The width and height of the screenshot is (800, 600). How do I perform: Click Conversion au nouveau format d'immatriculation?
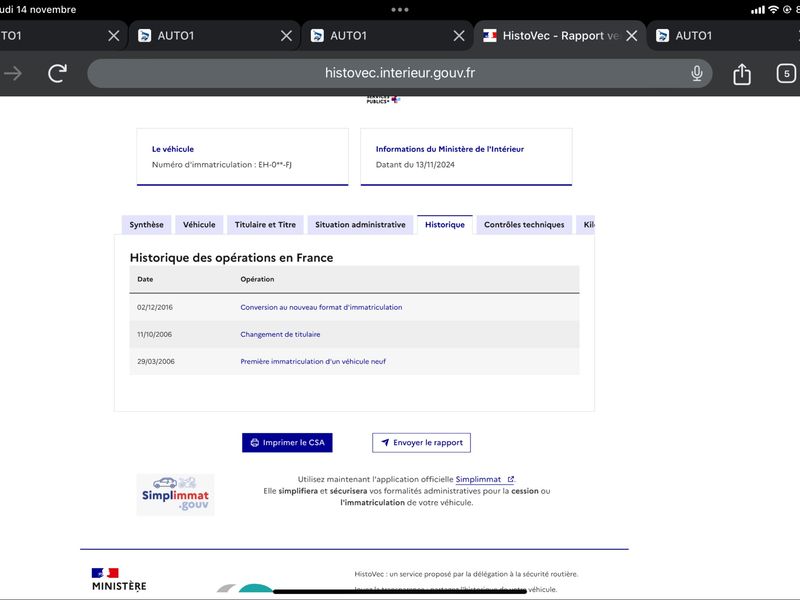pyautogui.click(x=321, y=307)
